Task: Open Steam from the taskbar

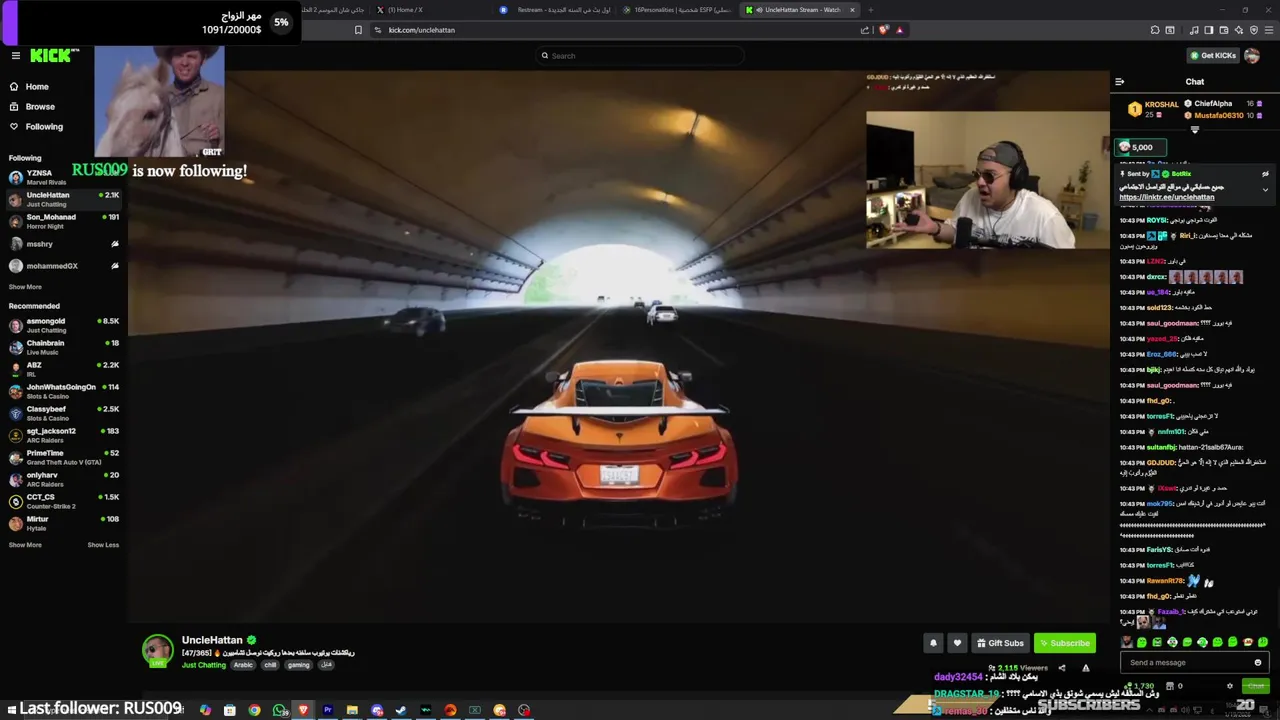Action: point(401,710)
